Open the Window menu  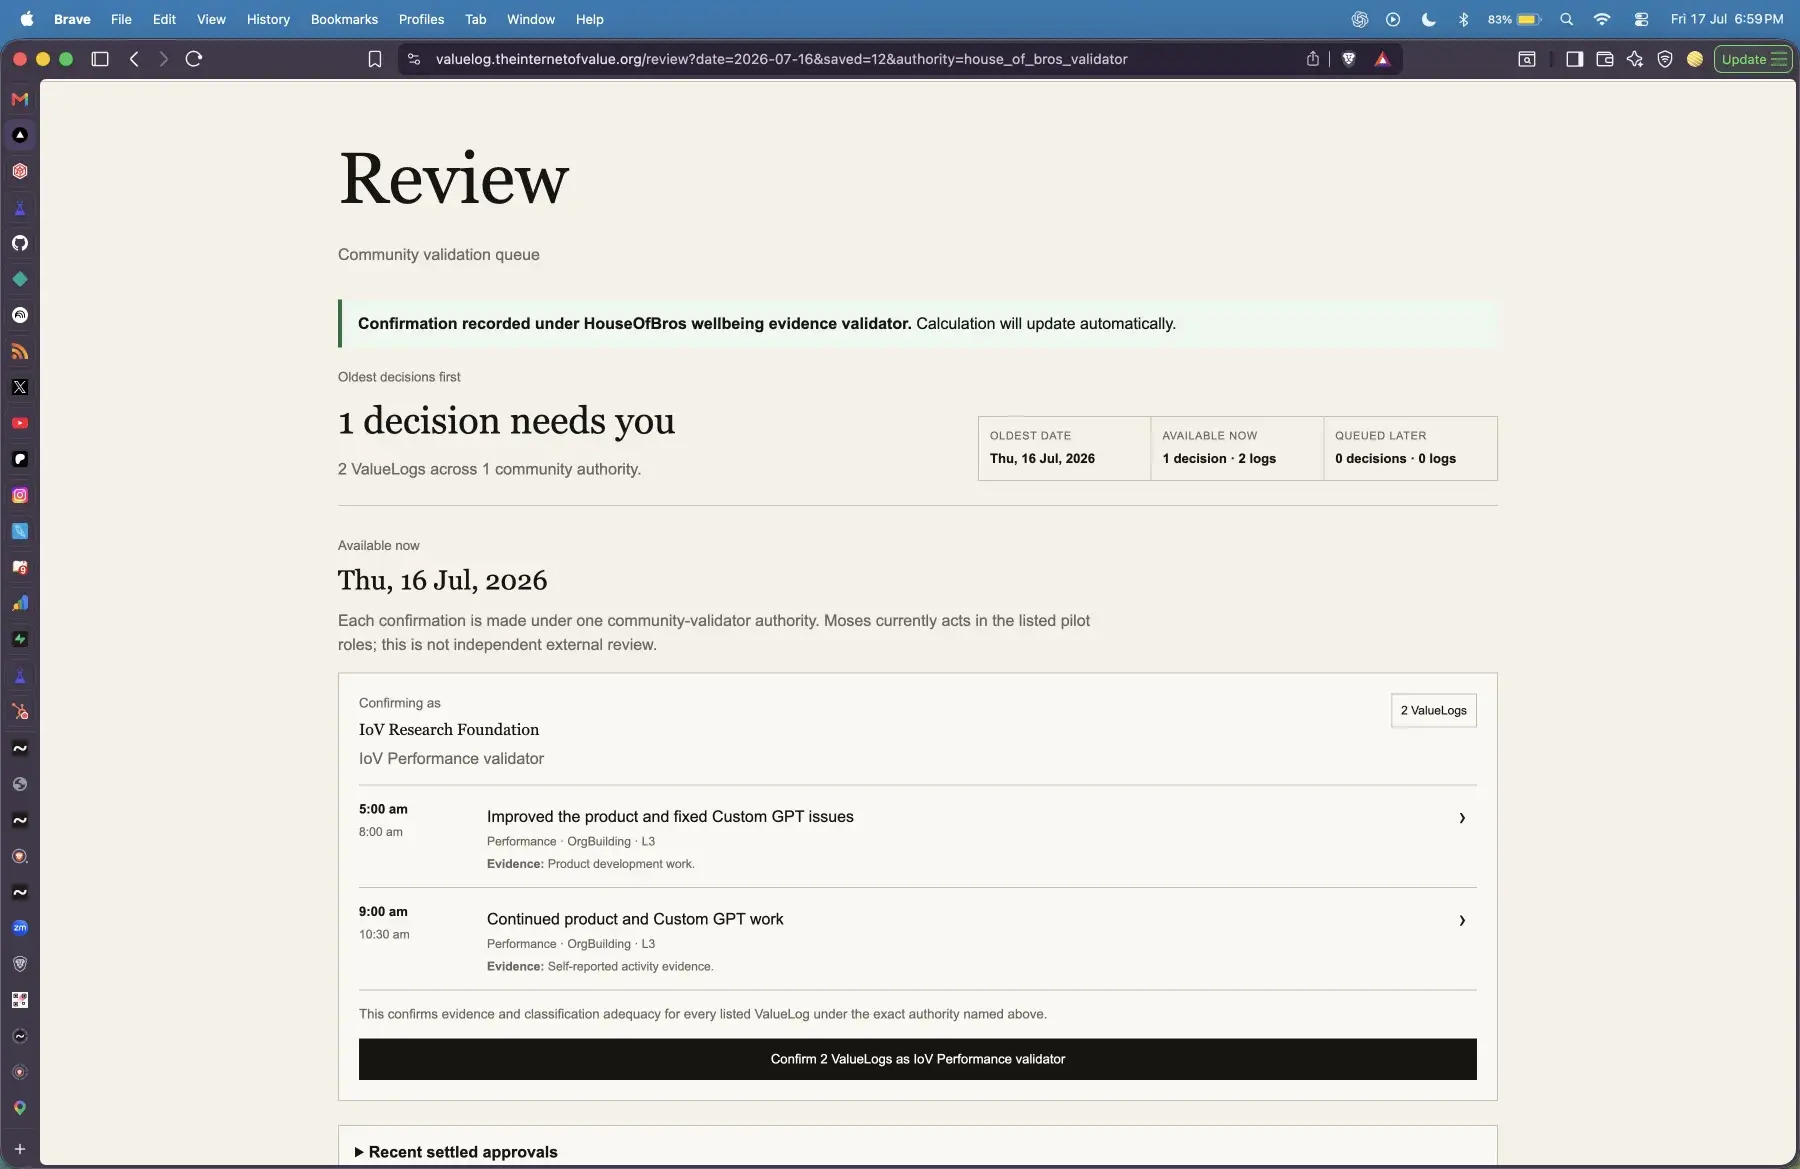(531, 19)
